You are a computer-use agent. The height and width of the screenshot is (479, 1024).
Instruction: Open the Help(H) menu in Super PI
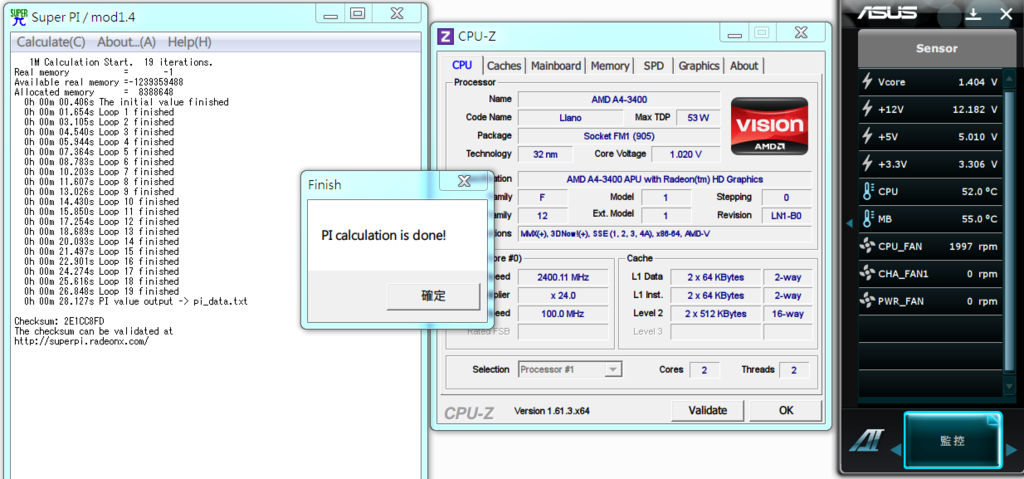(x=189, y=42)
